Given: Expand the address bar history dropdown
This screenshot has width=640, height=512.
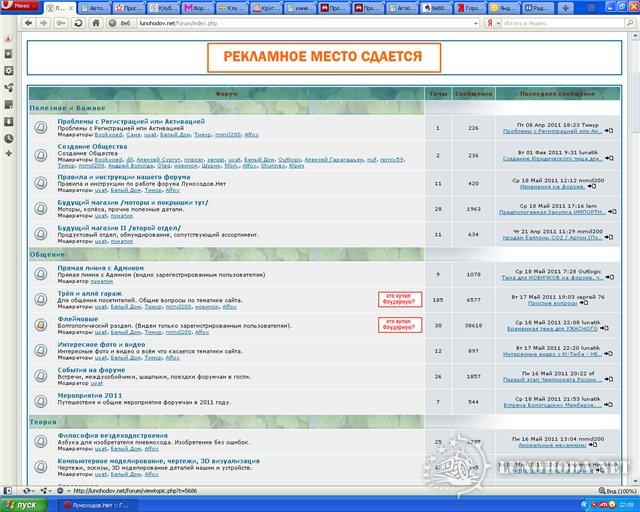Looking at the screenshot, I should click(476, 24).
